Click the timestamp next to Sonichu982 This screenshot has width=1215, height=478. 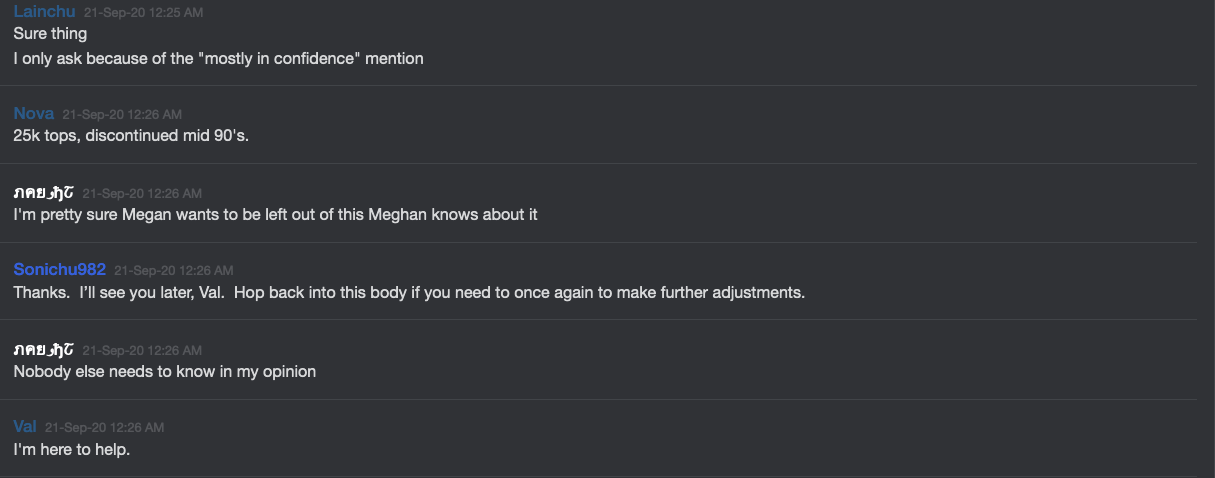tap(174, 271)
